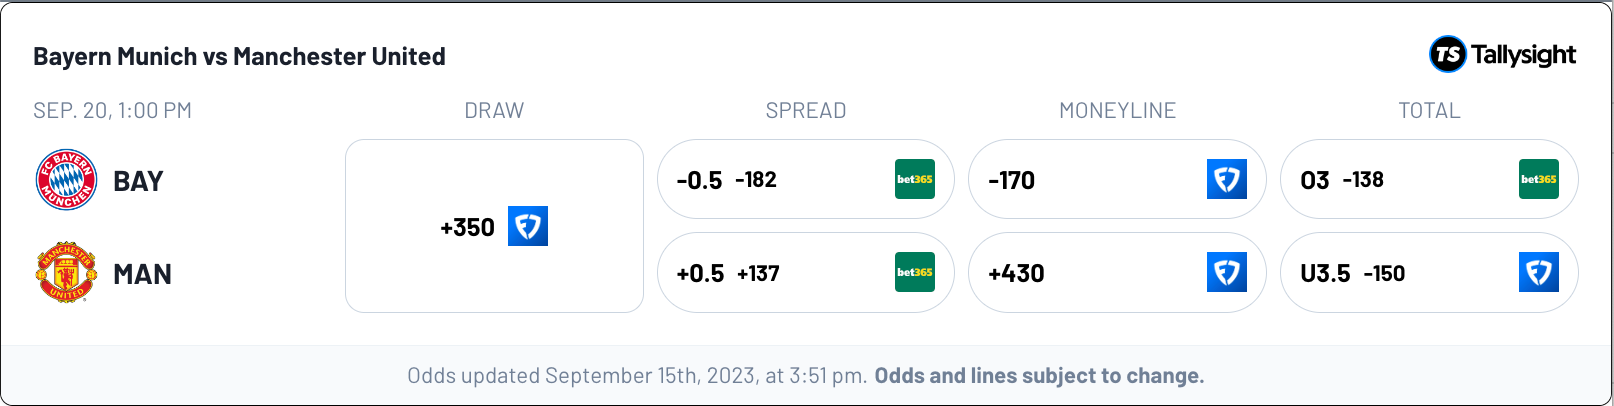1614x406 pixels.
Task: Select the draw +350 odds box
Action: pyautogui.click(x=494, y=226)
